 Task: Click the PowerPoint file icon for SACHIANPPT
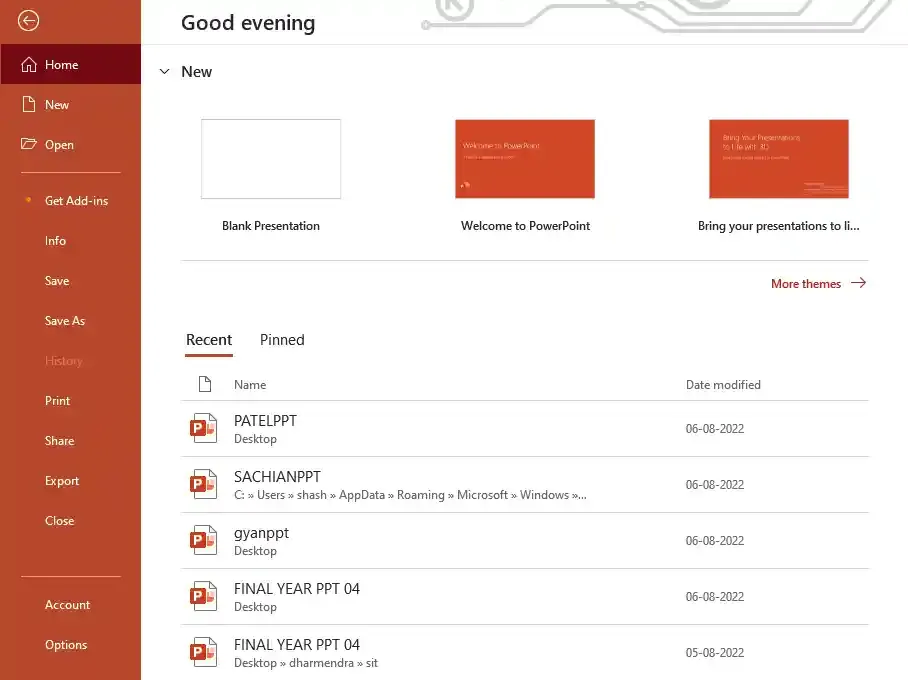click(x=203, y=484)
